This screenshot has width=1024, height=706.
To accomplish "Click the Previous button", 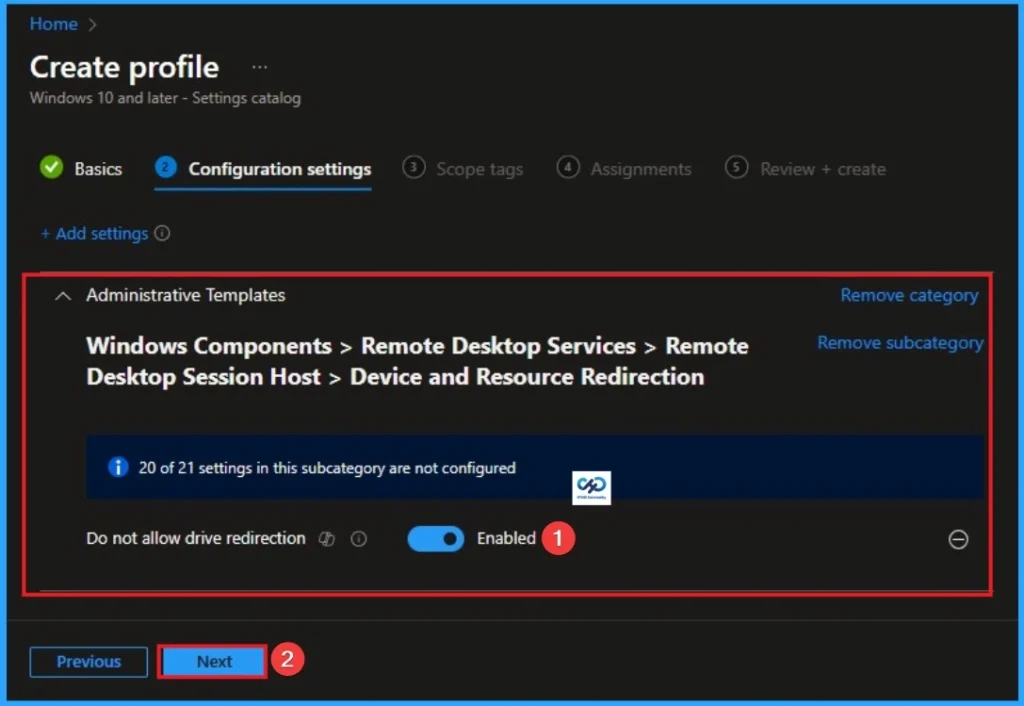I will point(88,661).
